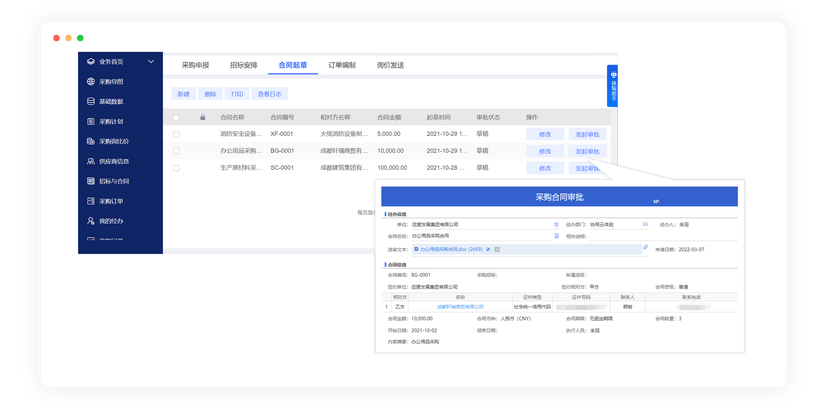Open the 乙方 company name link
The height and width of the screenshot is (413, 828).
(x=460, y=306)
